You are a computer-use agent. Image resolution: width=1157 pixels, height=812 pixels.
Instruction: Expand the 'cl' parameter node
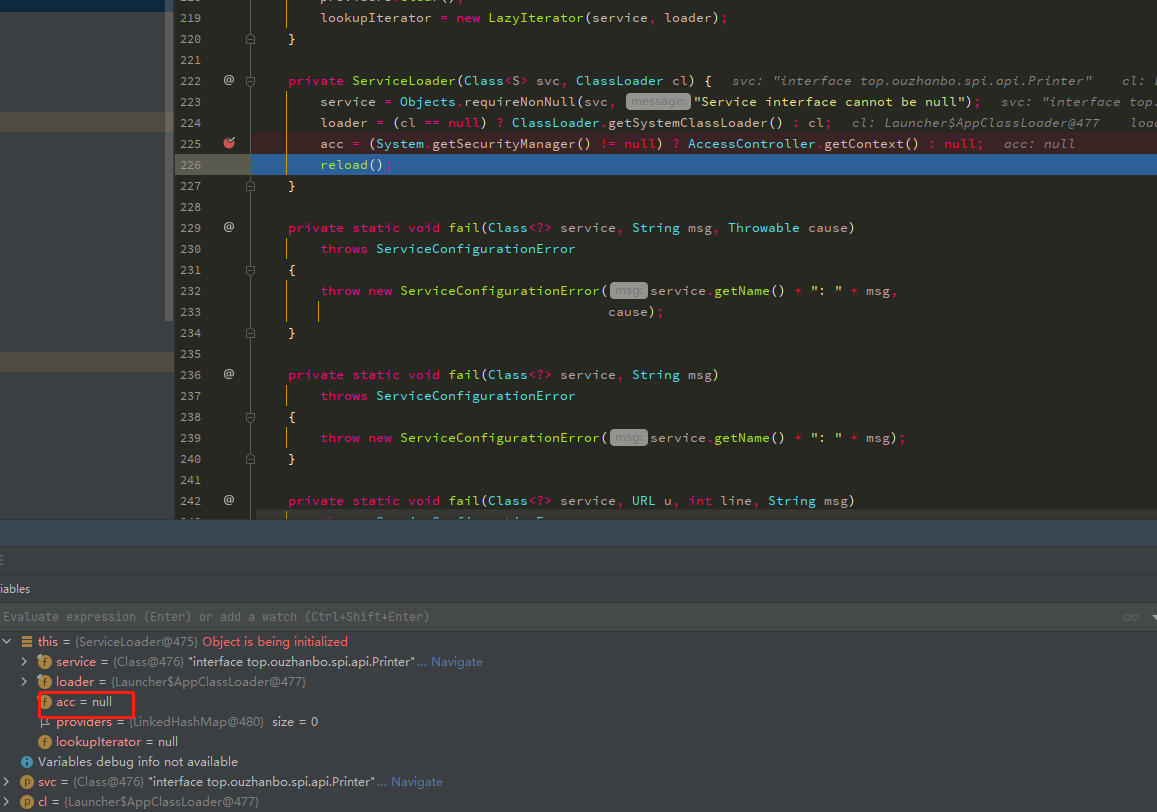[7, 802]
